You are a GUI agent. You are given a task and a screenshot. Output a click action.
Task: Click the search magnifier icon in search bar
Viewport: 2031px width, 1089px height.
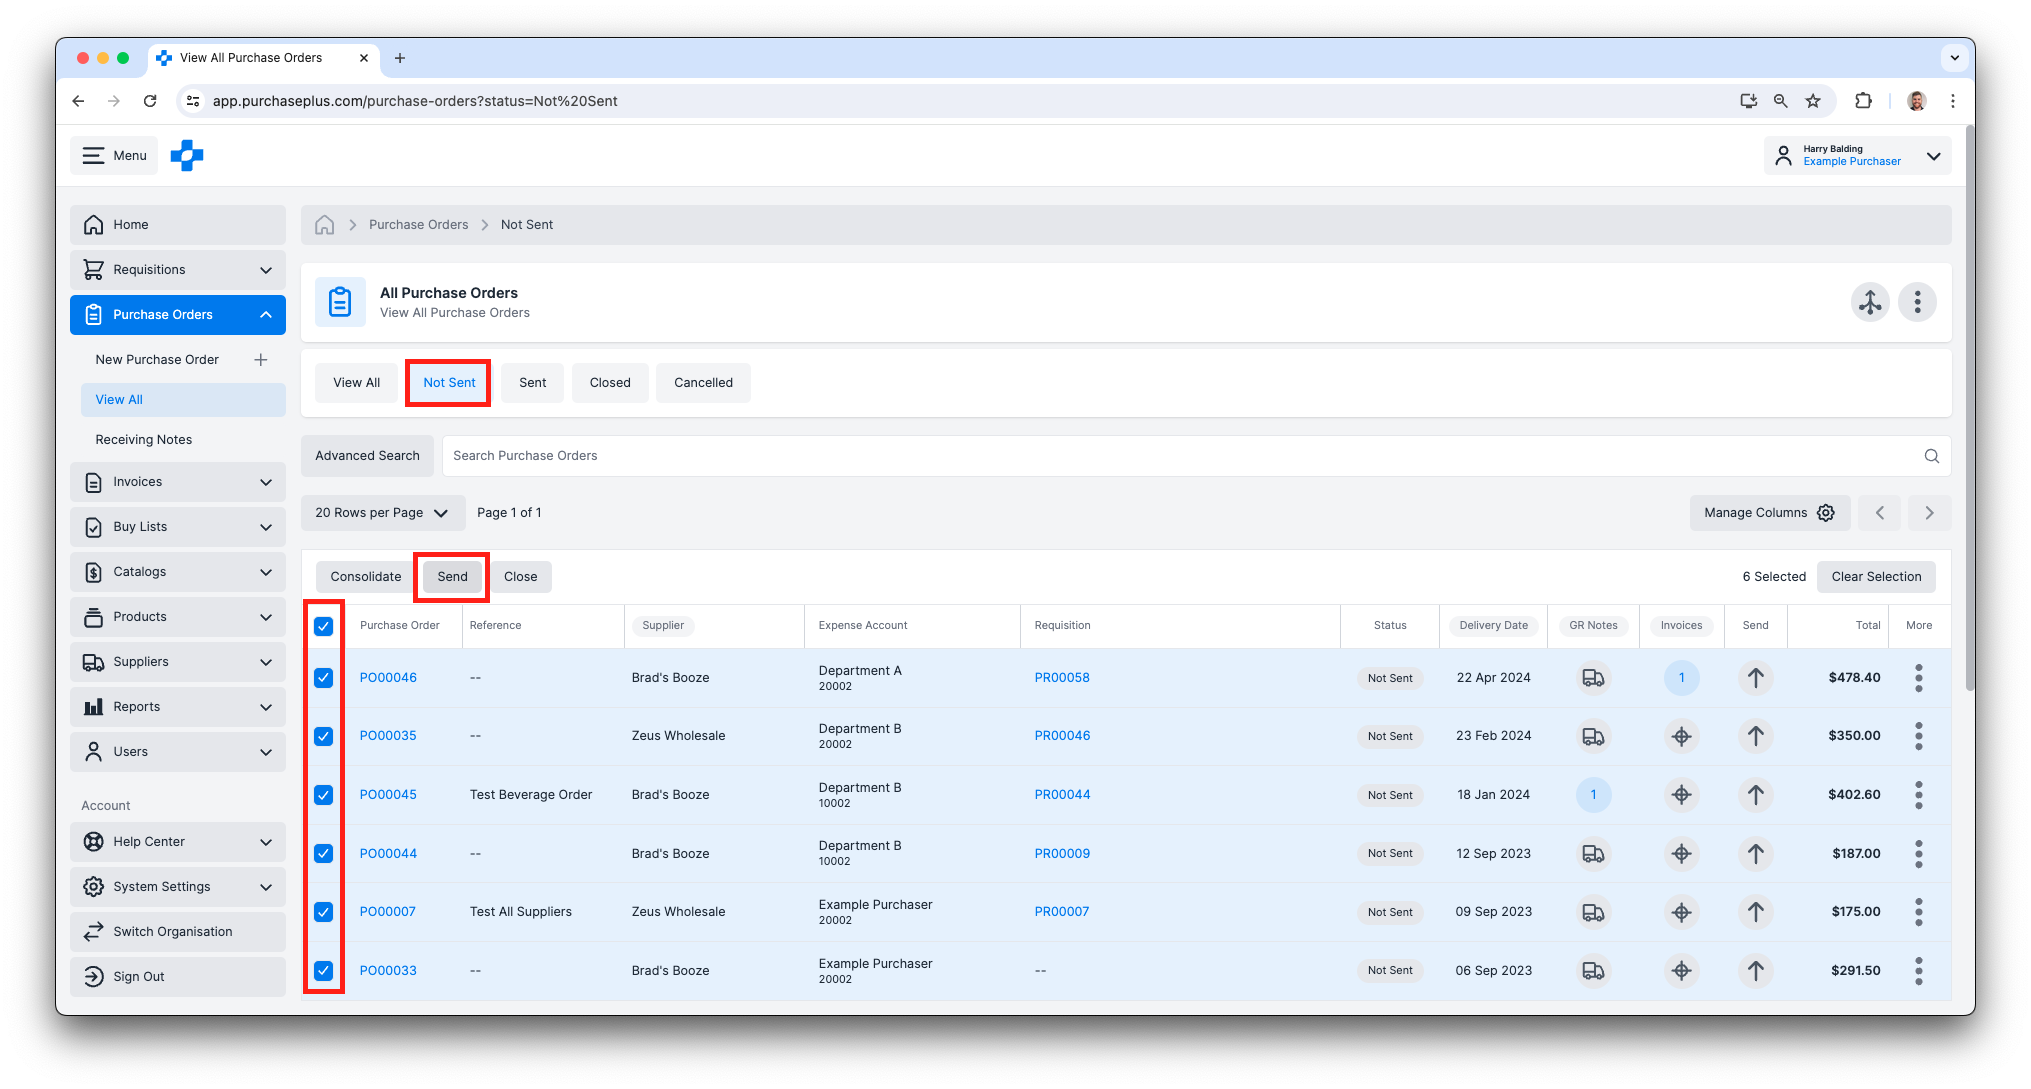(1931, 456)
